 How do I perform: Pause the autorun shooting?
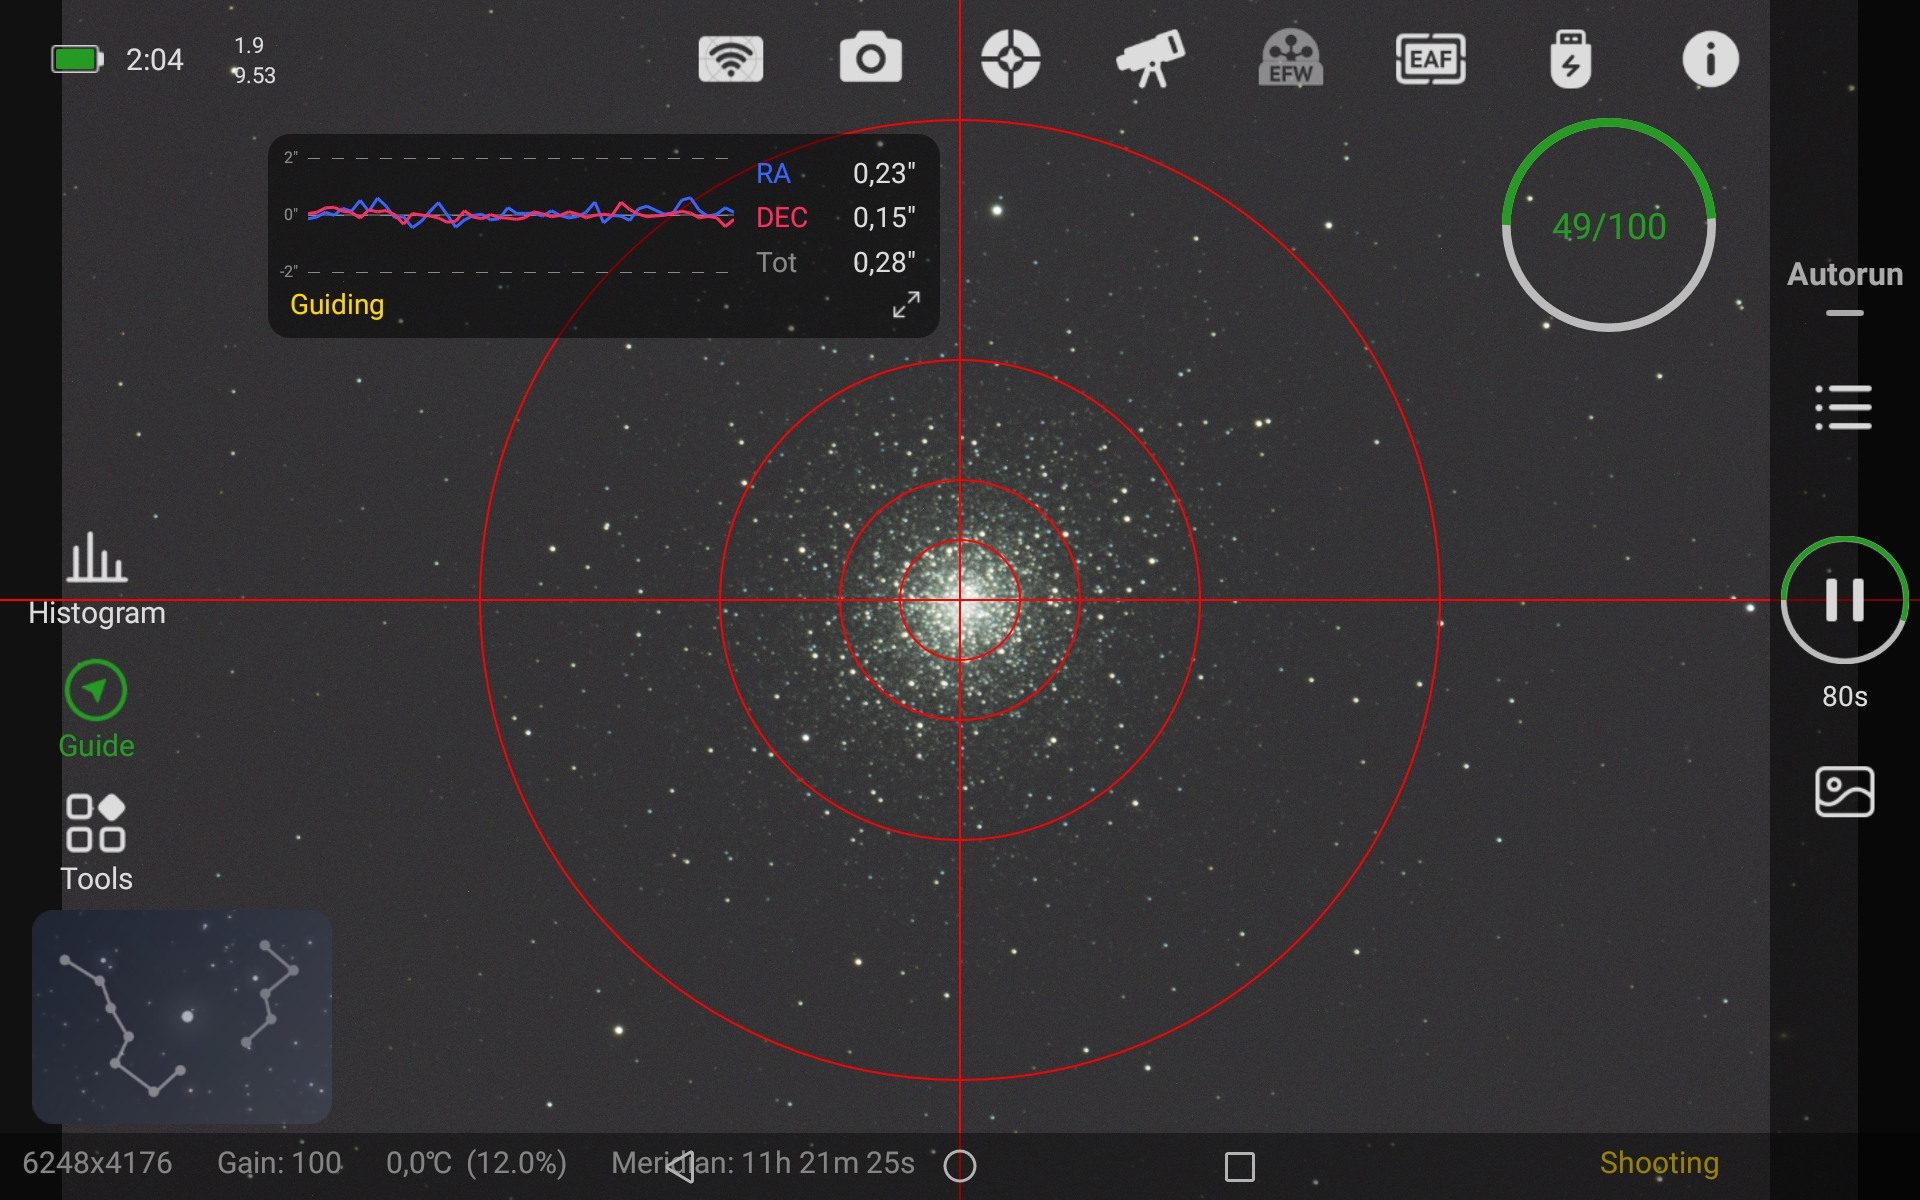pyautogui.click(x=1845, y=600)
